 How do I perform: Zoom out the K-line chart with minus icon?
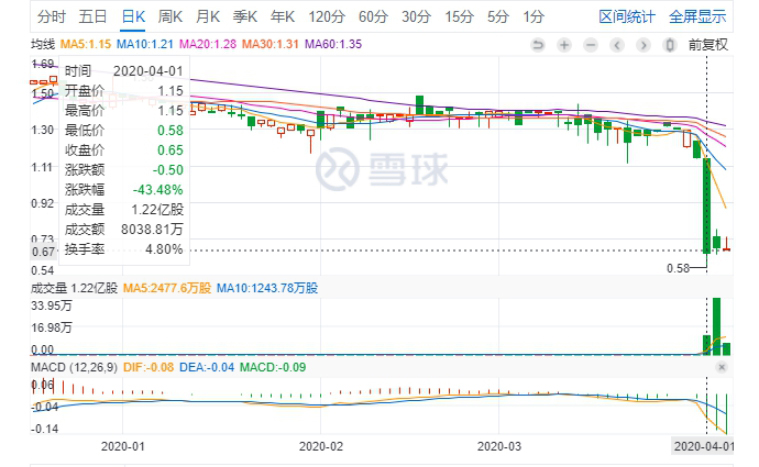(x=591, y=45)
